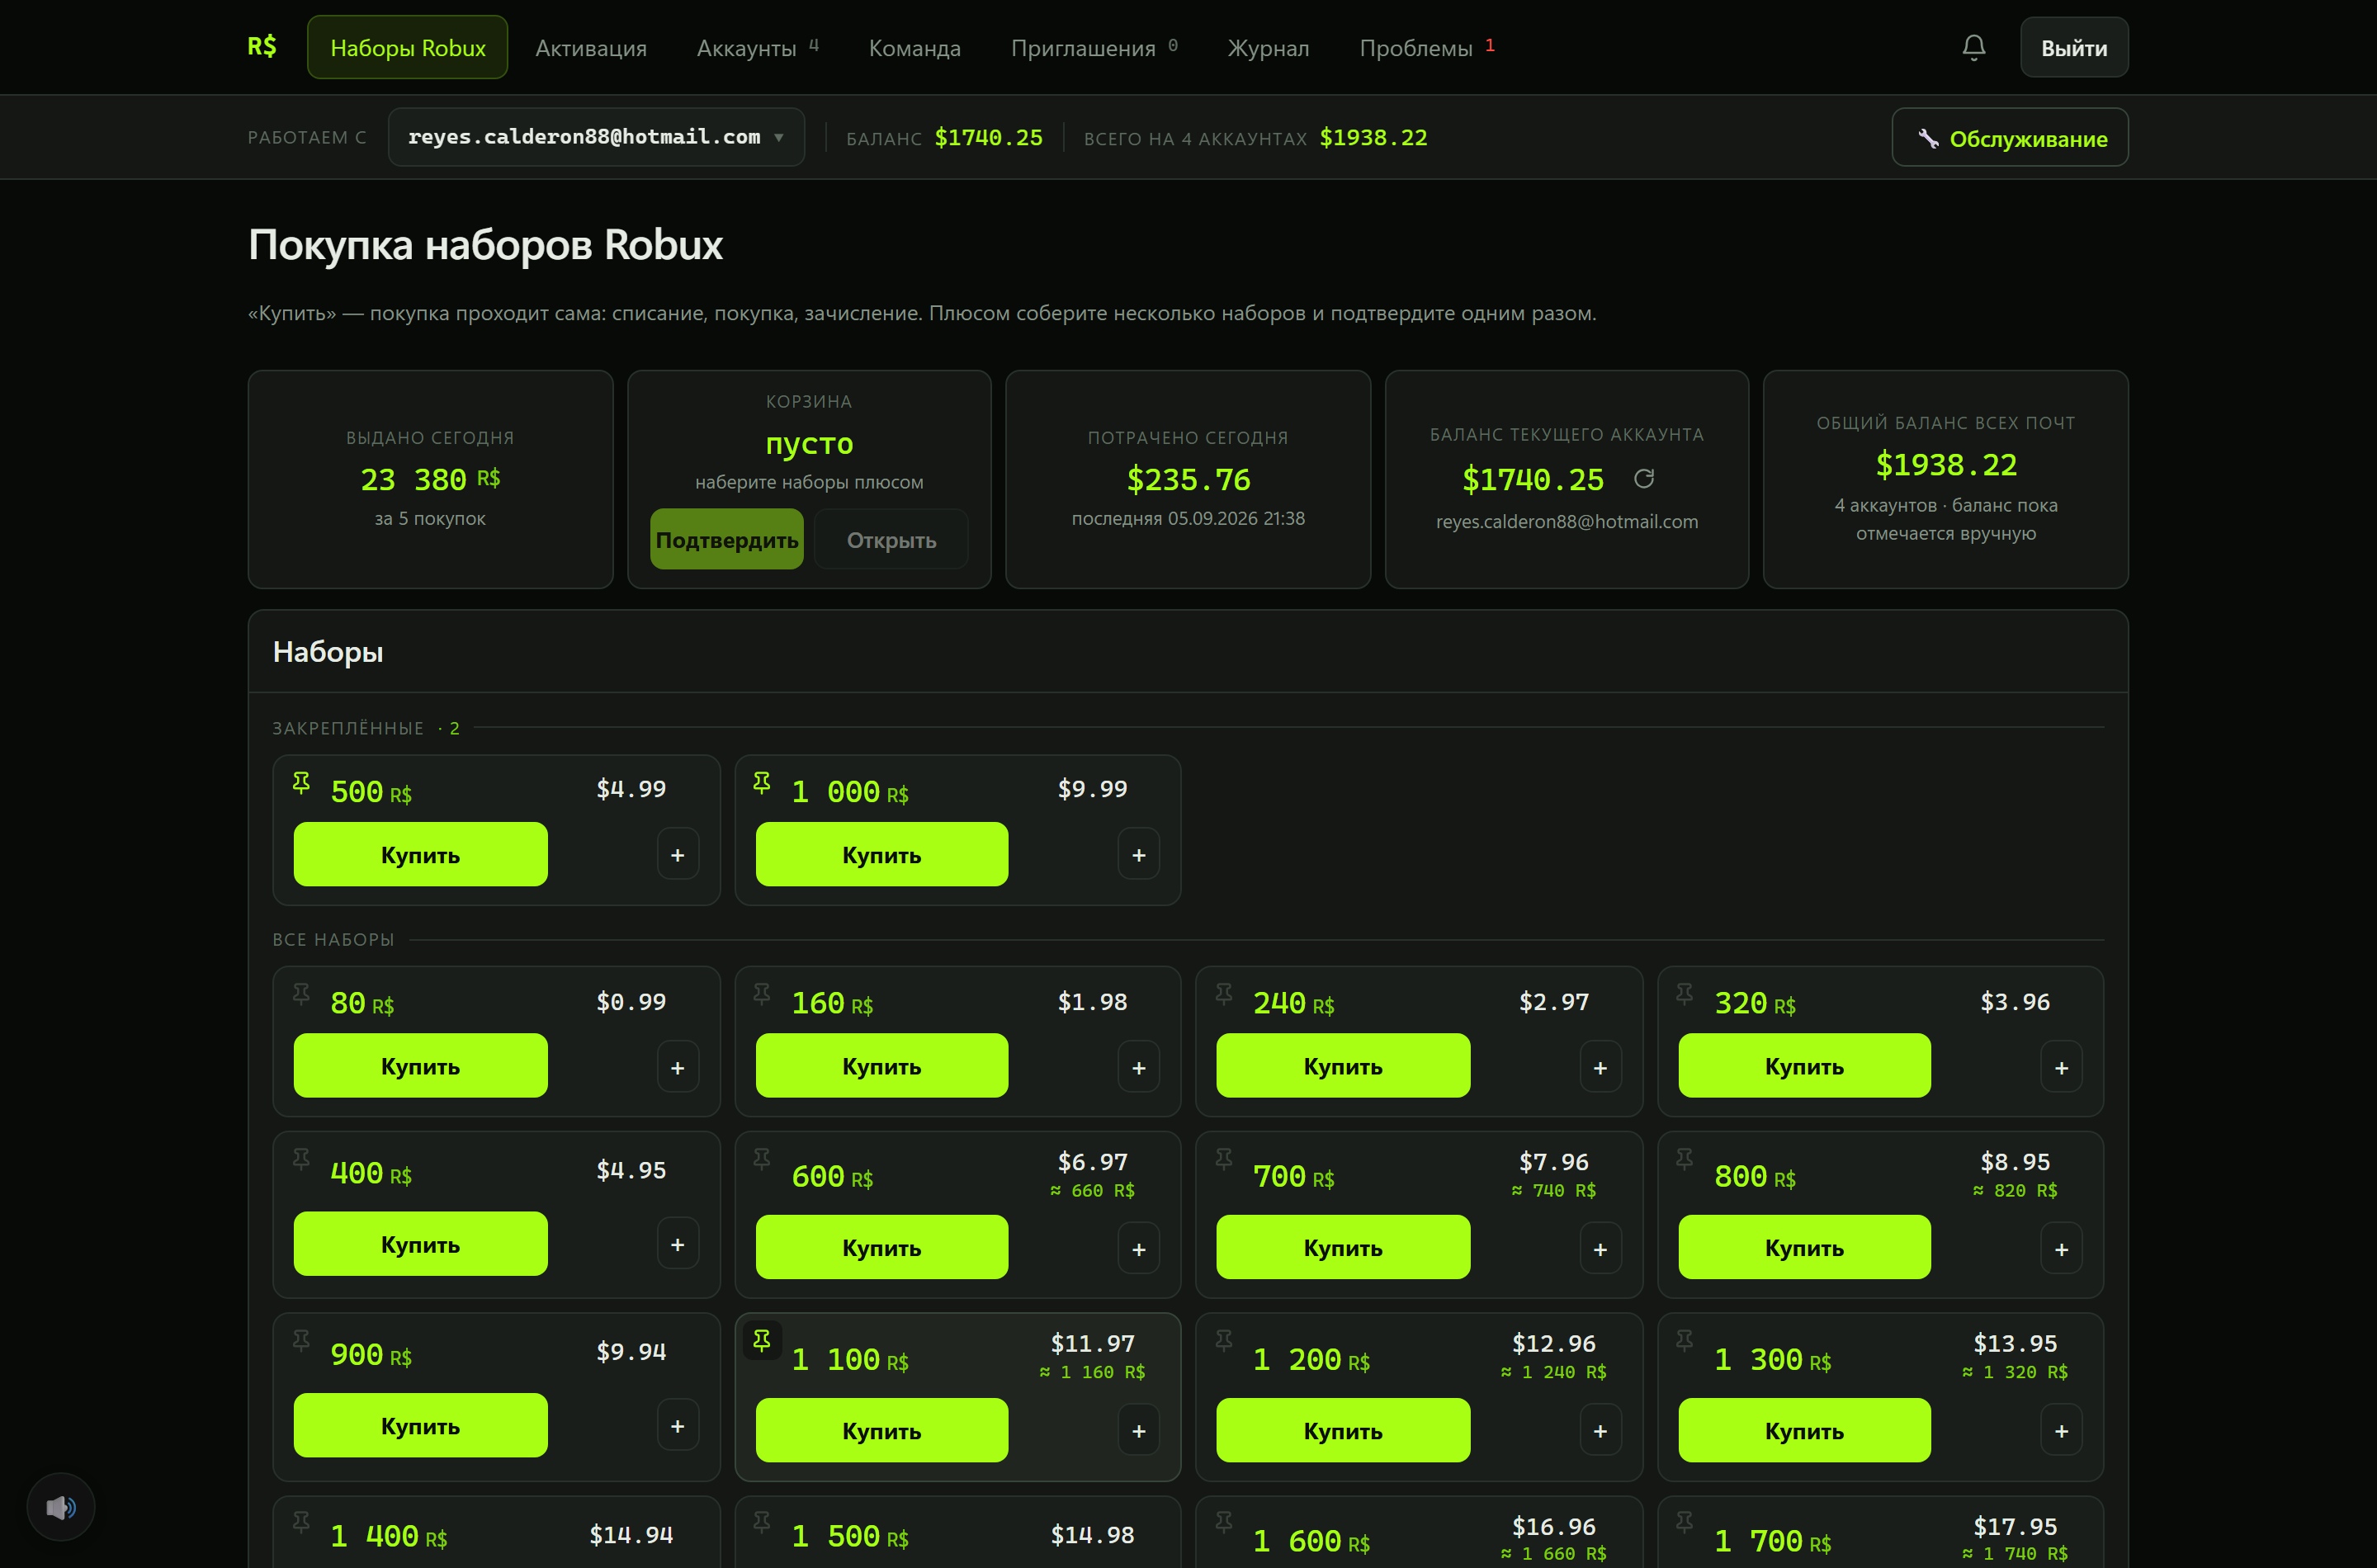
Task: Pin the 600 R$ pack
Action: pos(762,1160)
